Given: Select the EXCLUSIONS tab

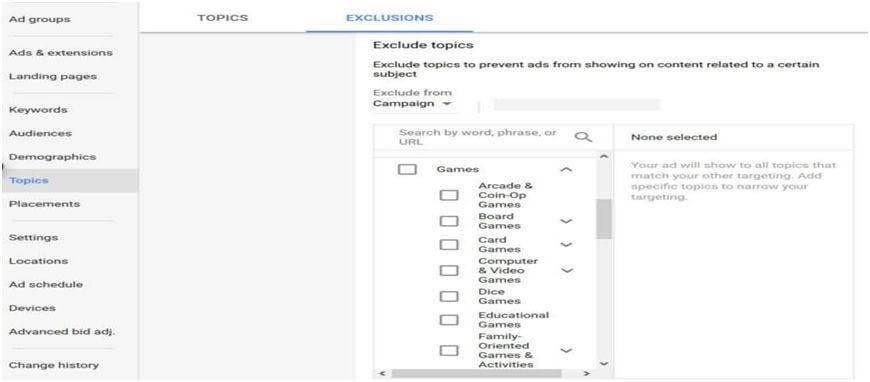Looking at the screenshot, I should (389, 18).
